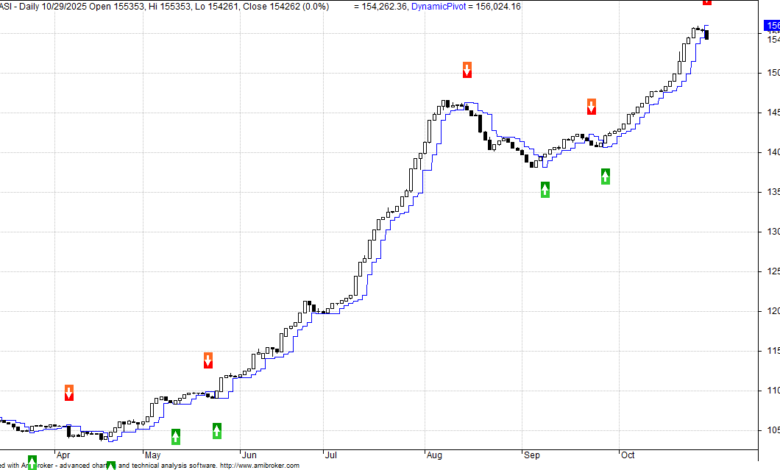Click the green buy arrow before June

pos(217,431)
